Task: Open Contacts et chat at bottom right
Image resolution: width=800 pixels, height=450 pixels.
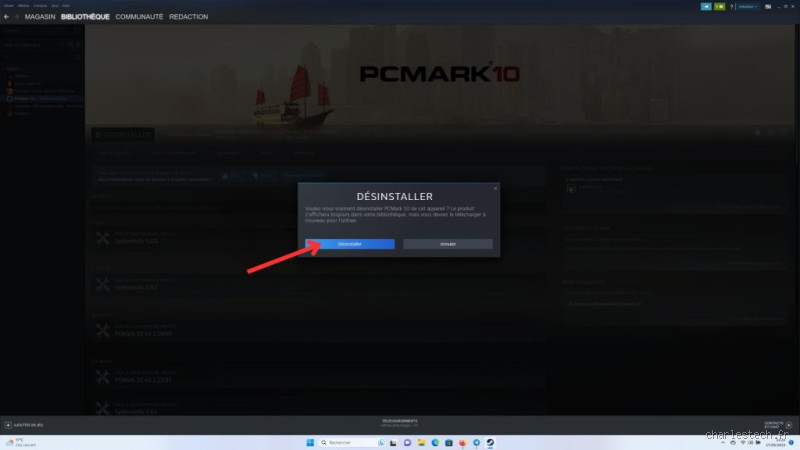Action: [x=778, y=425]
